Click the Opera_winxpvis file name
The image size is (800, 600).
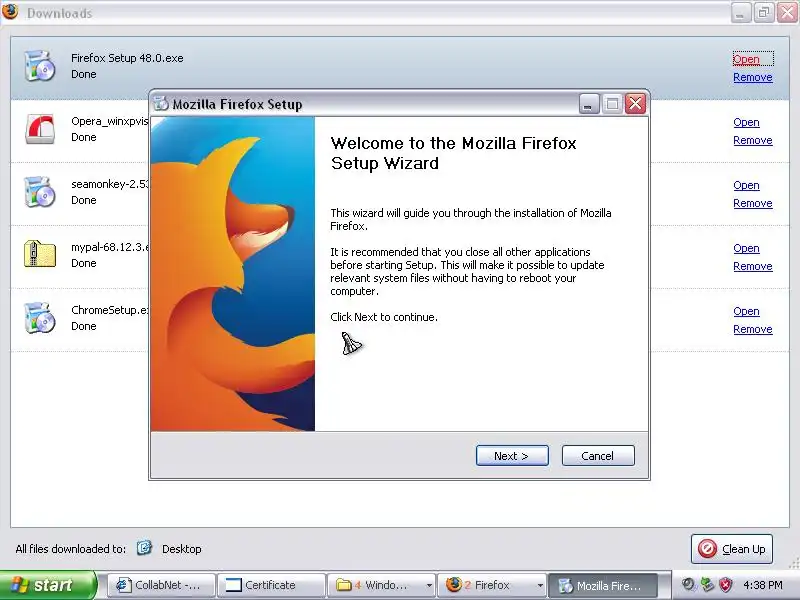(110, 121)
